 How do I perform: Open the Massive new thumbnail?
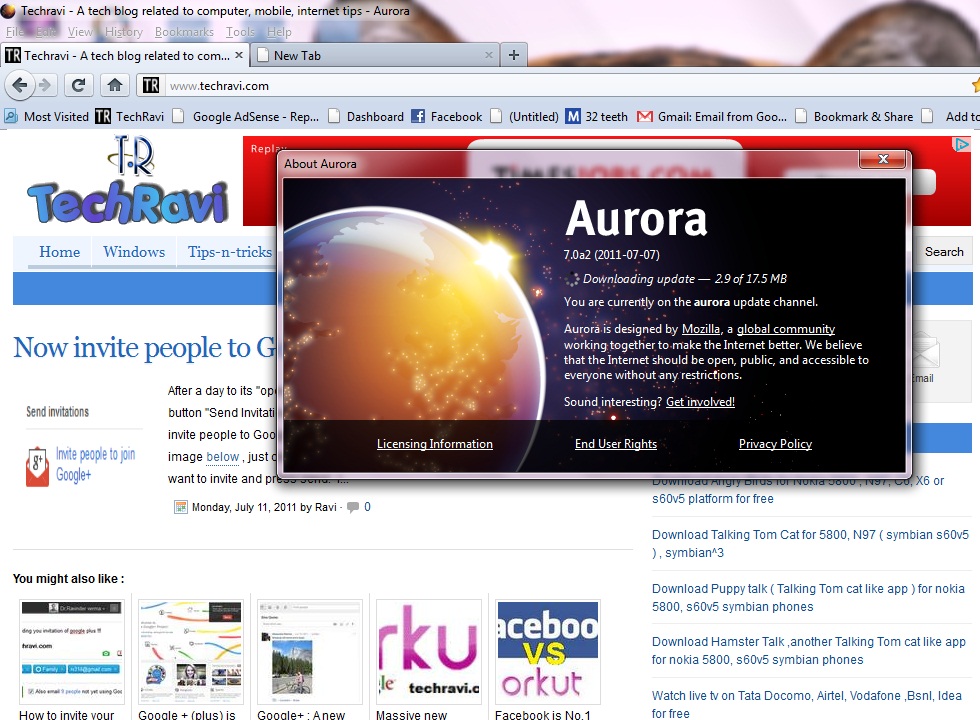(429, 652)
